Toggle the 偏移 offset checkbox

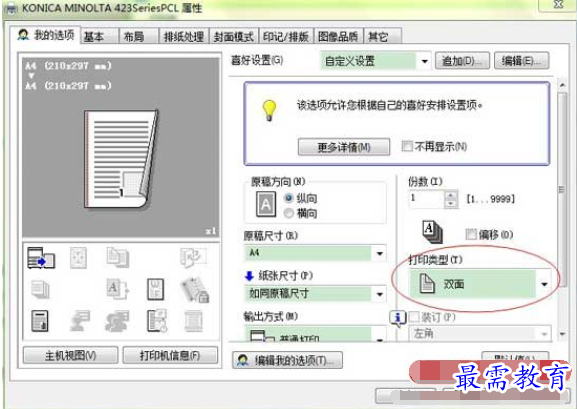tap(471, 234)
